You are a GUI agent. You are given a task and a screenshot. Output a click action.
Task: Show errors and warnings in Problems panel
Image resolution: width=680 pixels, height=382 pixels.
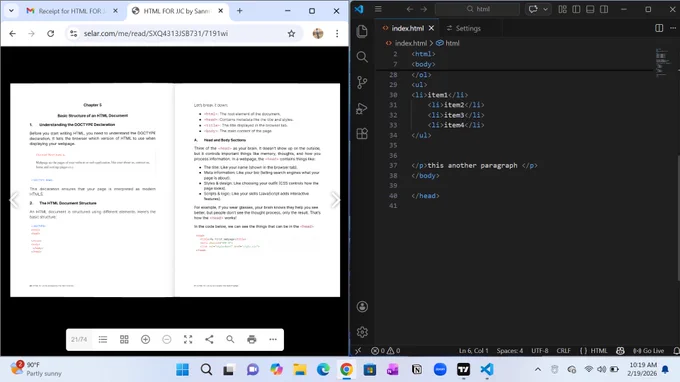pyautogui.click(x=386, y=351)
